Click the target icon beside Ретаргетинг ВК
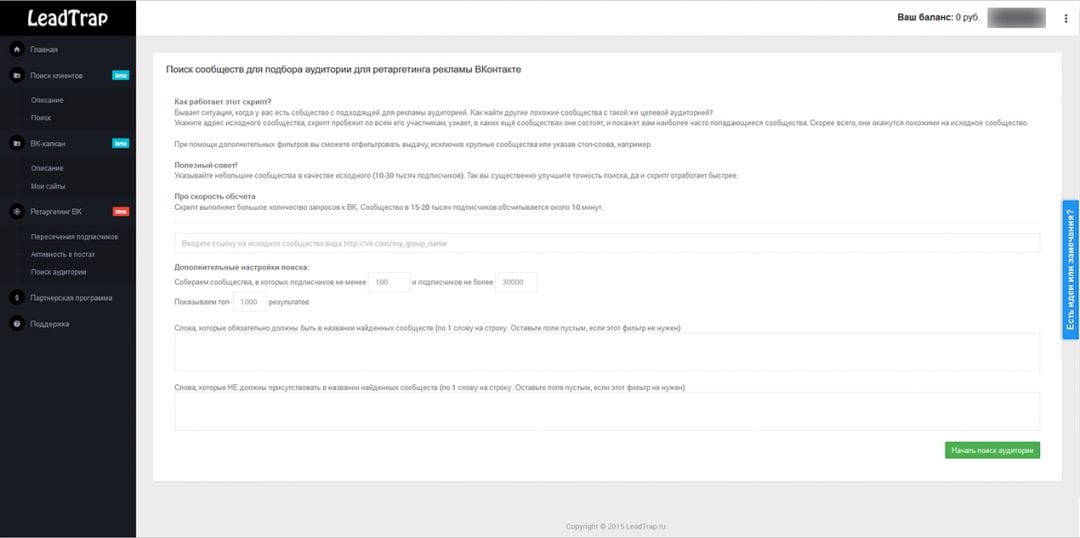 tap(17, 211)
